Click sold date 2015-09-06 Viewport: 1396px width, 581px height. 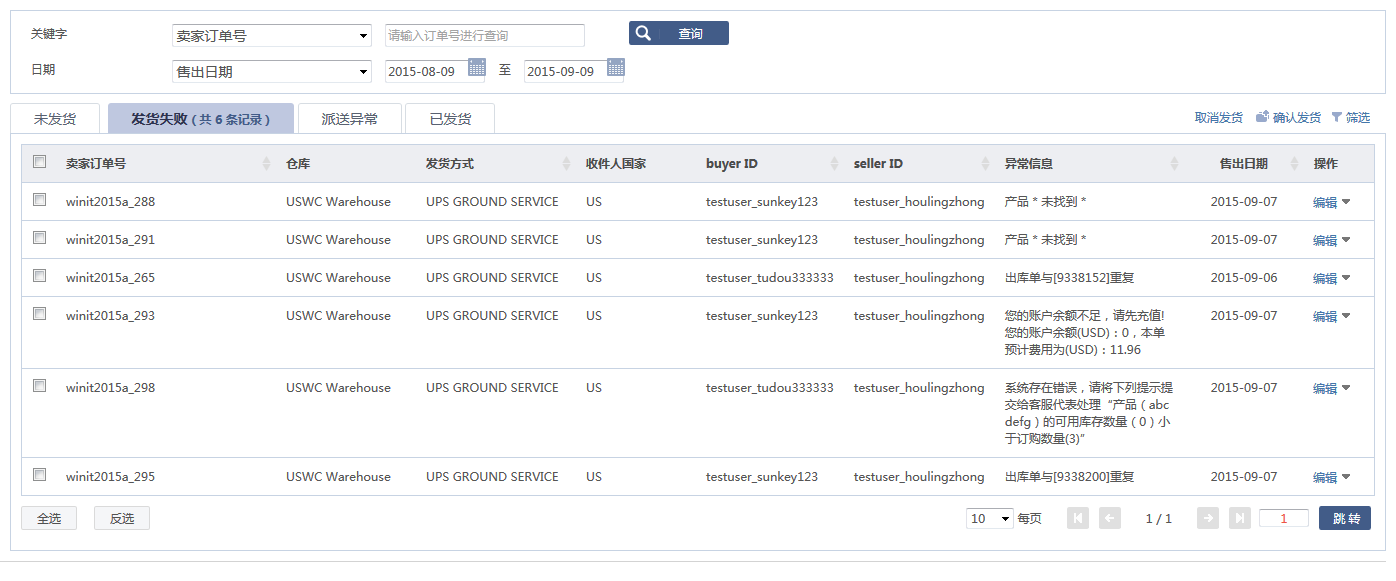point(1244,278)
